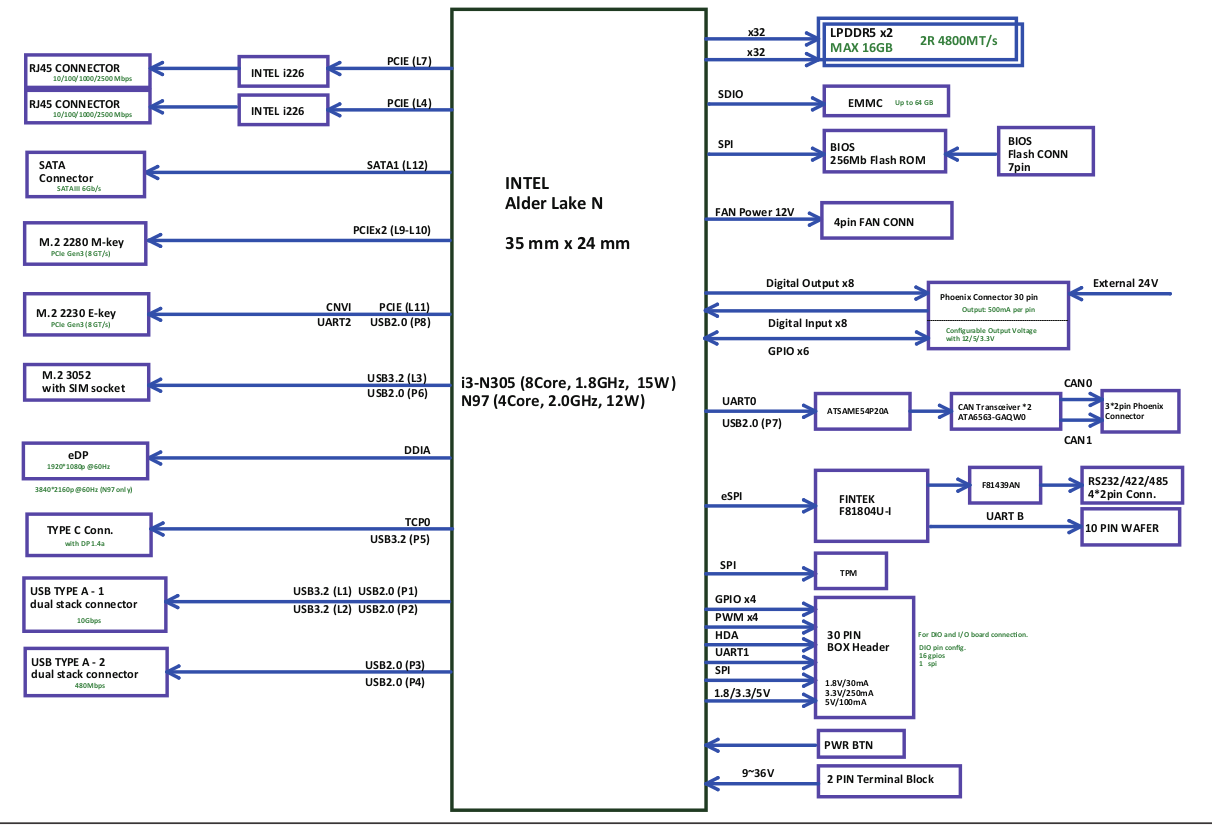Click the TPM block
The height and width of the screenshot is (831, 1212).
(x=851, y=571)
